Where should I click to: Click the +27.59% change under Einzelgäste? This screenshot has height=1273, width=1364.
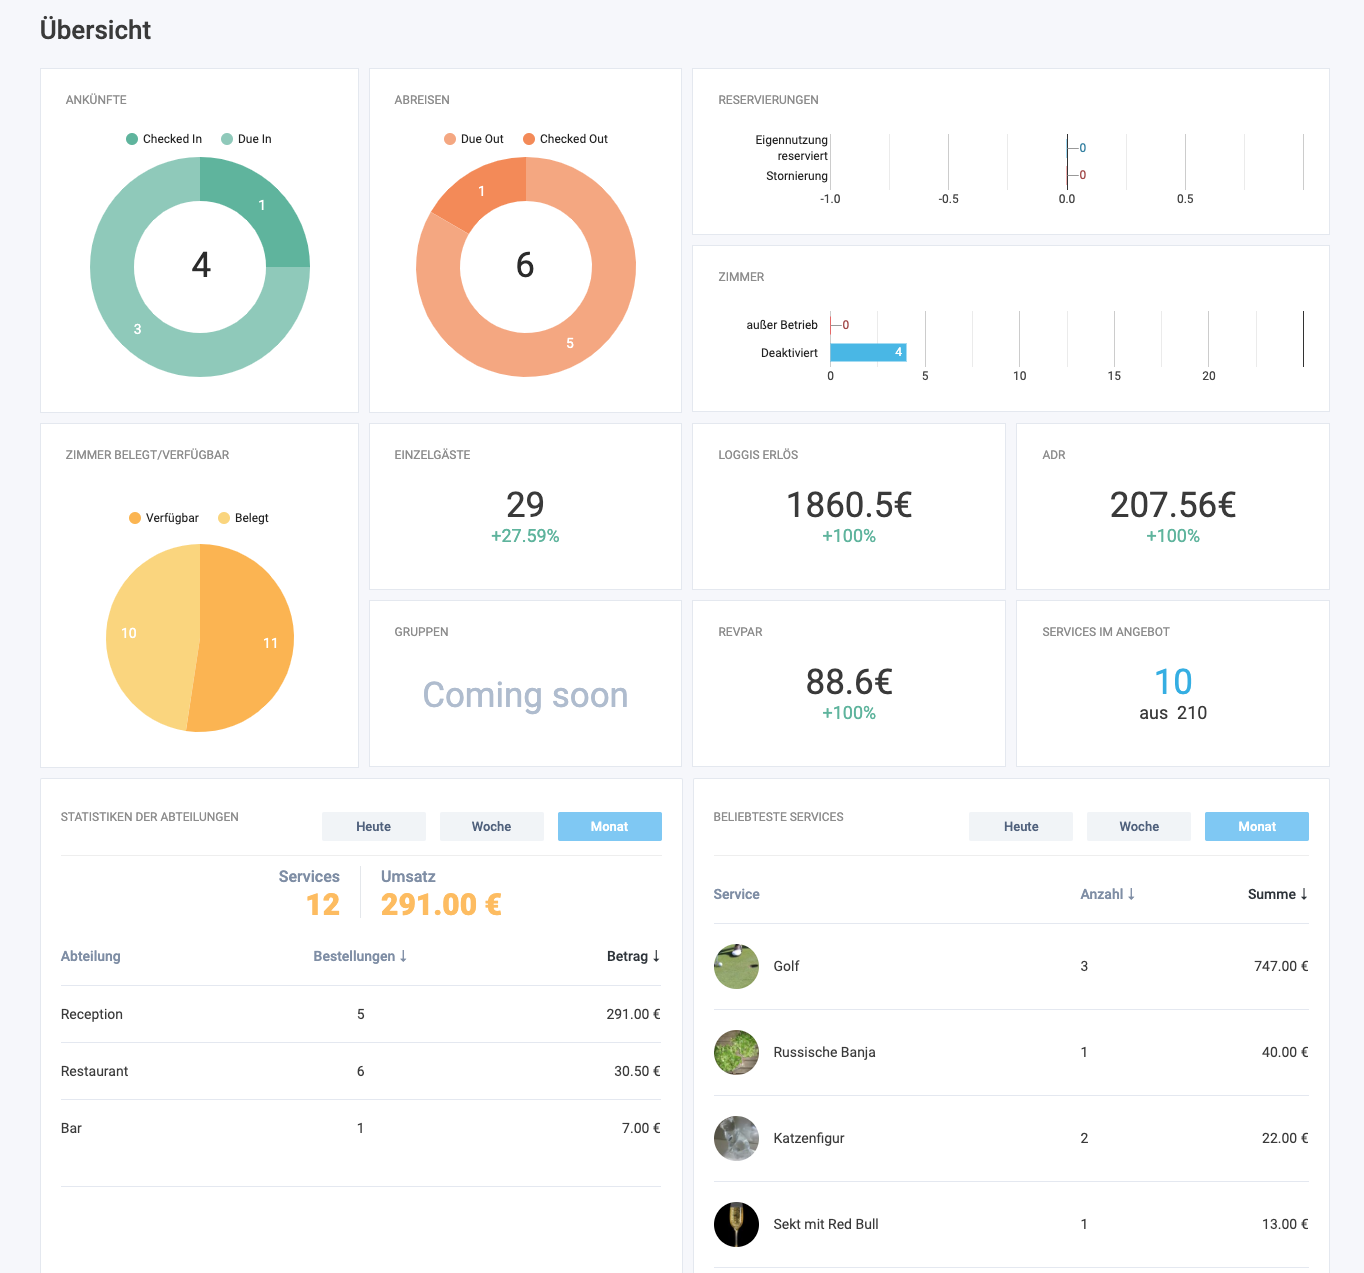525,536
